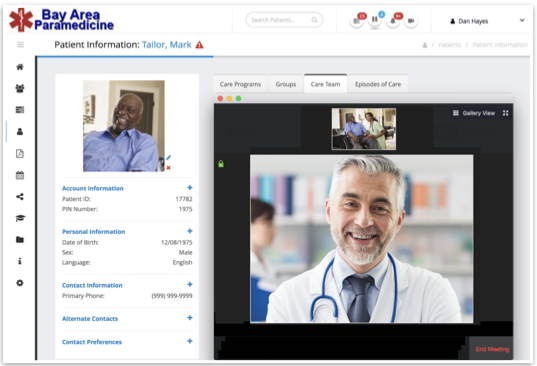Open the groups people sidebar icon
This screenshot has width=537, height=366.
coord(20,88)
